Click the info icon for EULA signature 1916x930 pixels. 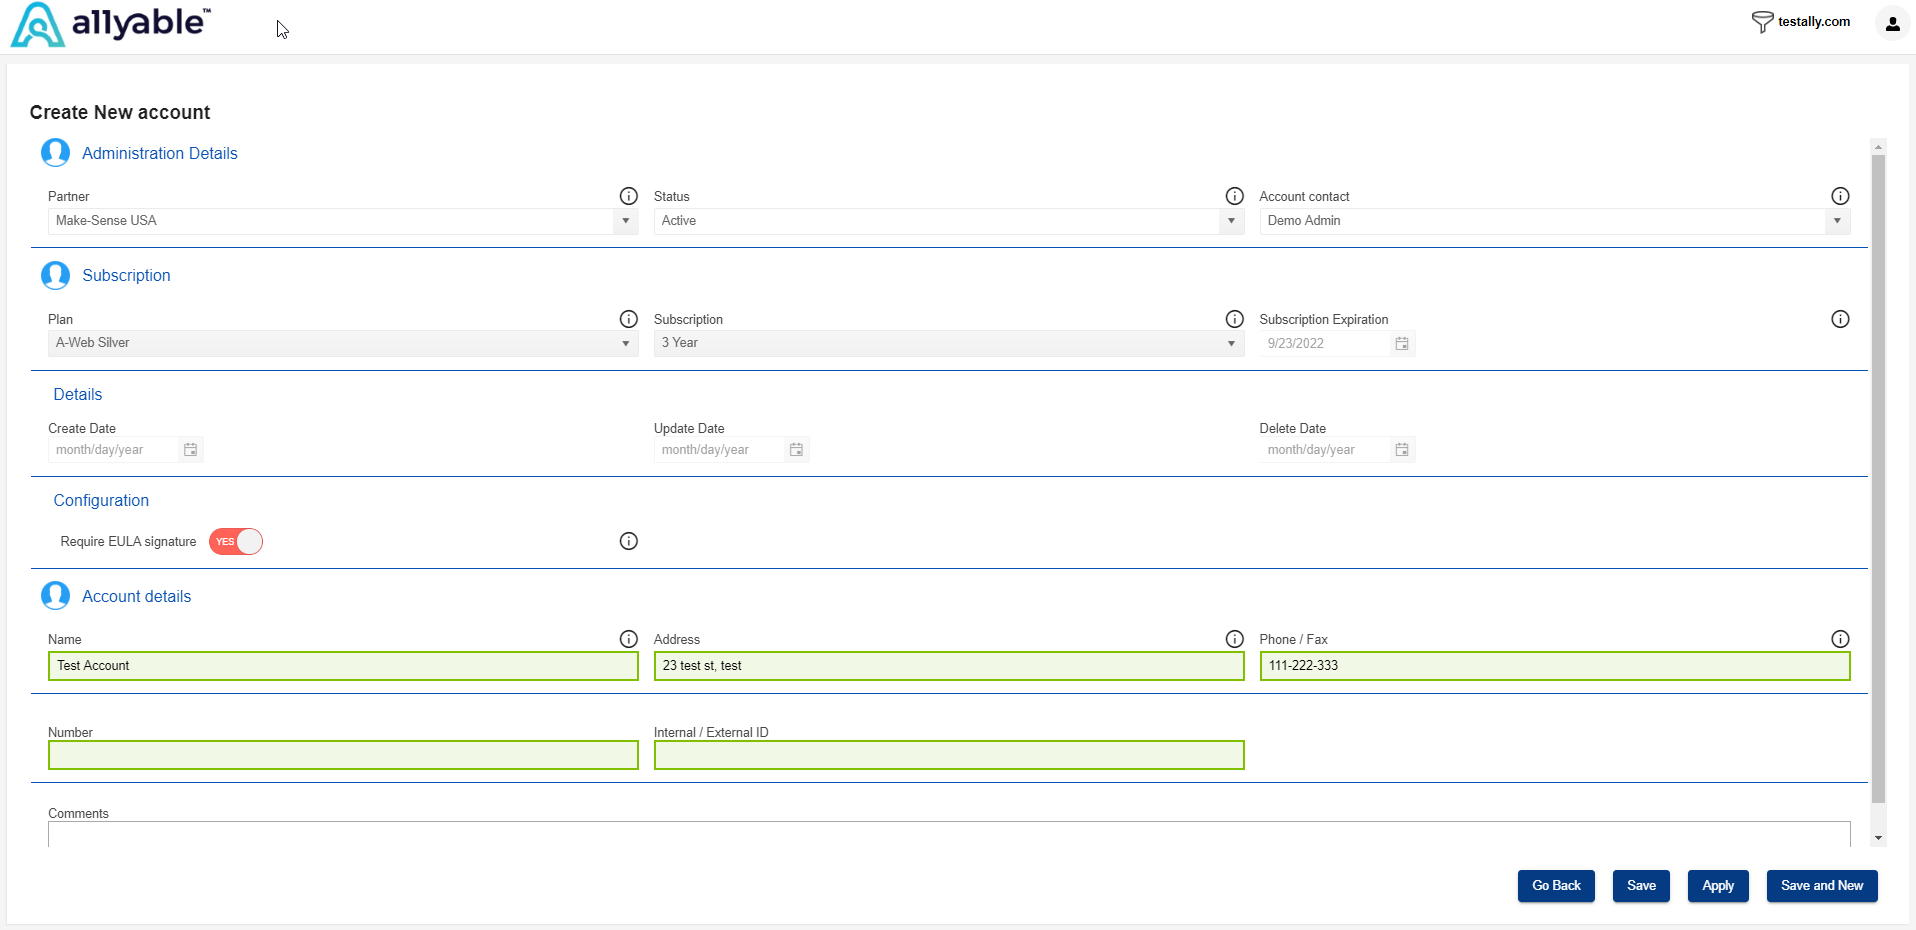(628, 541)
